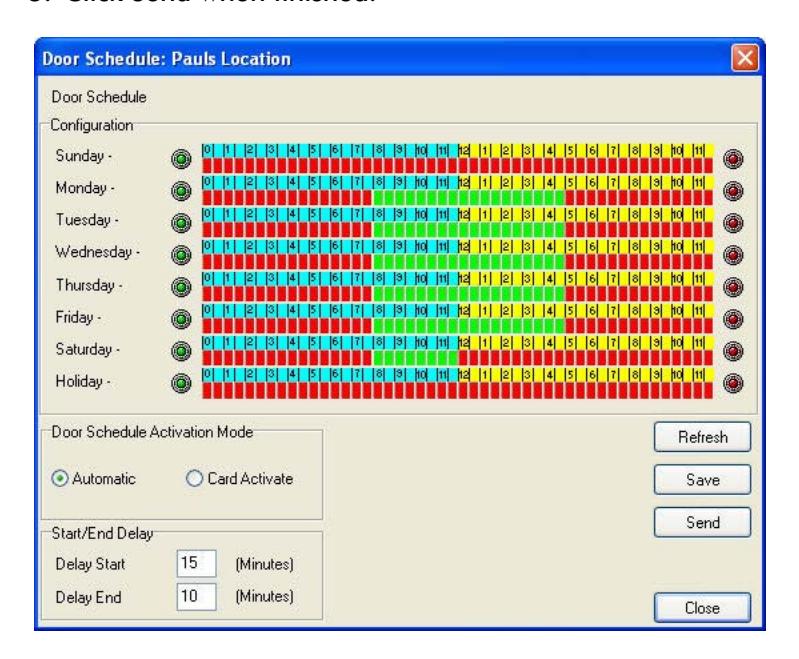Click Sunday's 12 PM hour label
This screenshot has width=799, height=659.
point(464,150)
